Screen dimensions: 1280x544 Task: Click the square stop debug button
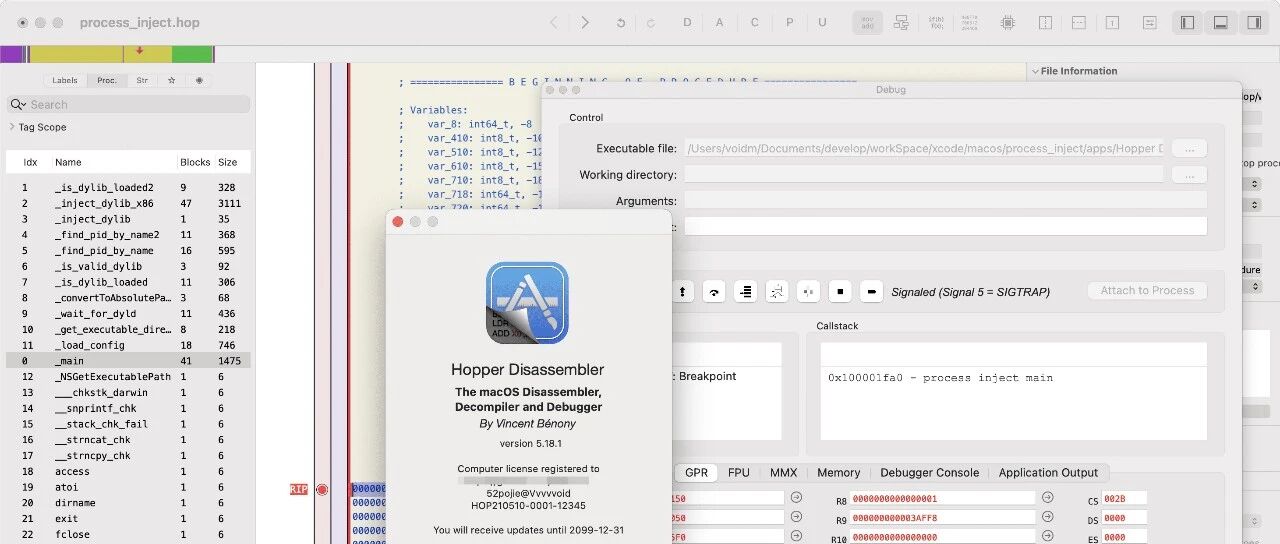(840, 291)
